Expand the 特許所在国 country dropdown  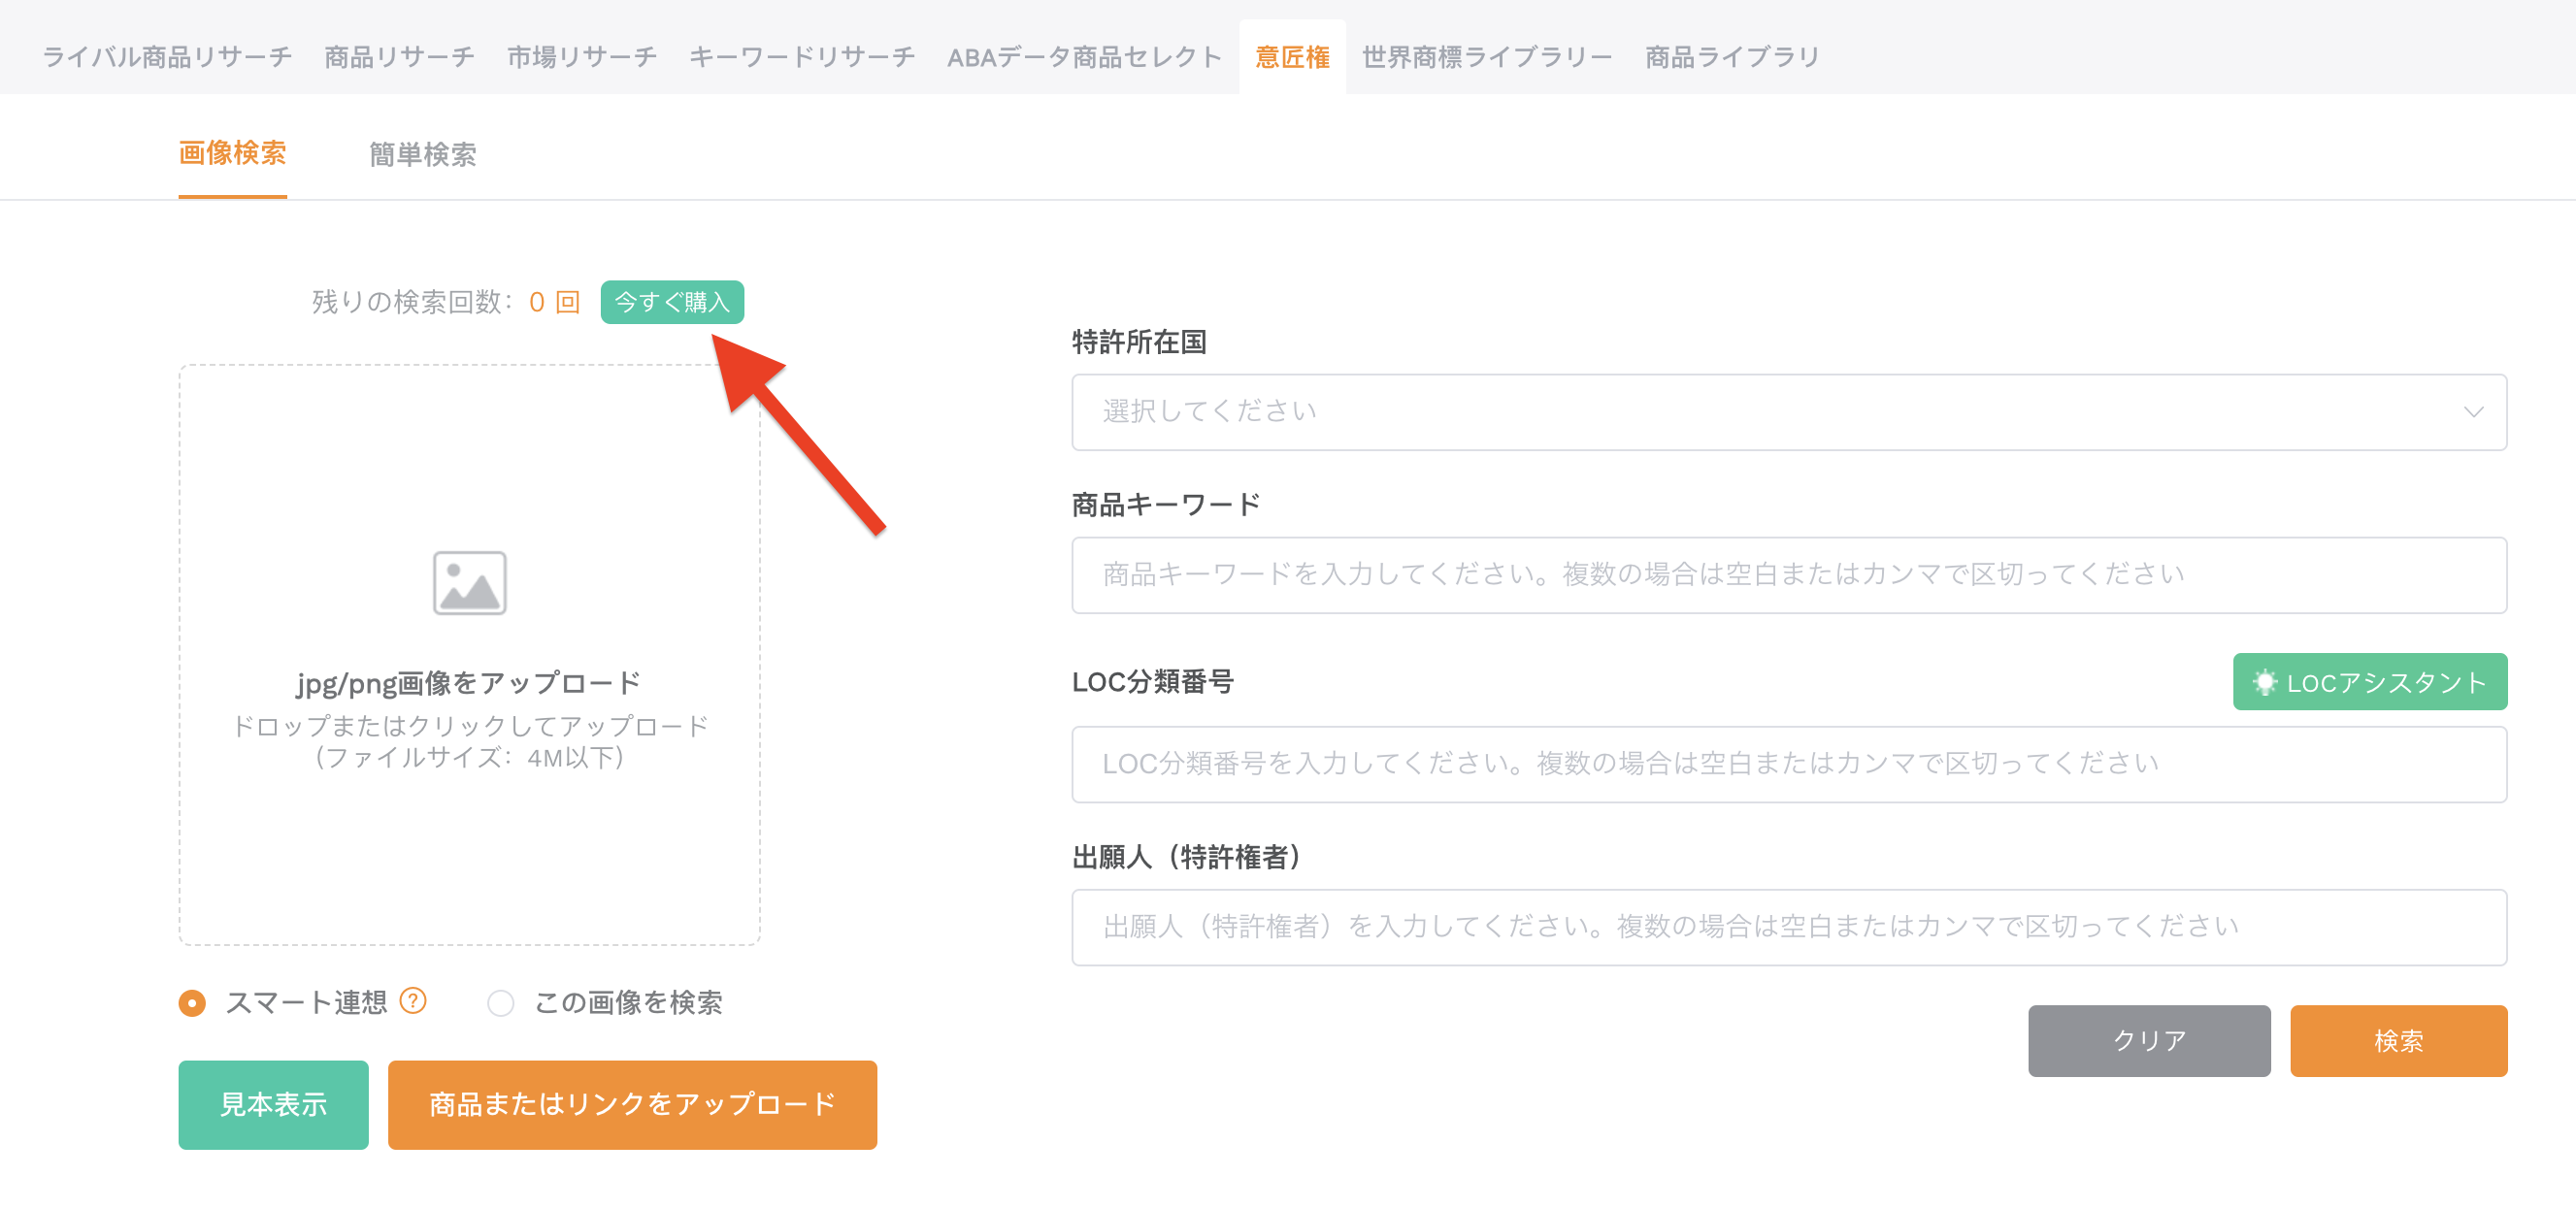(1788, 412)
